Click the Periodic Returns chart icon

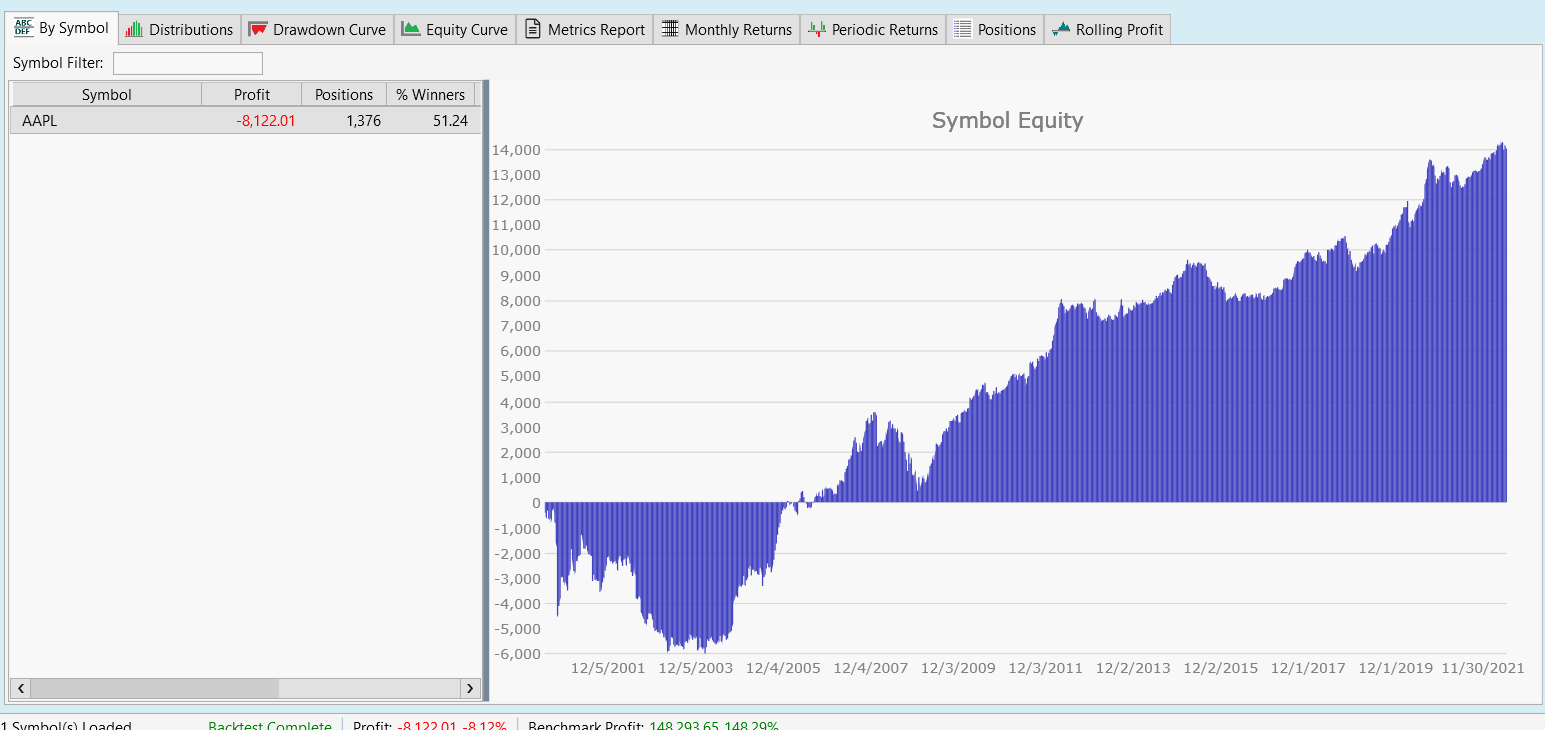[x=817, y=30]
